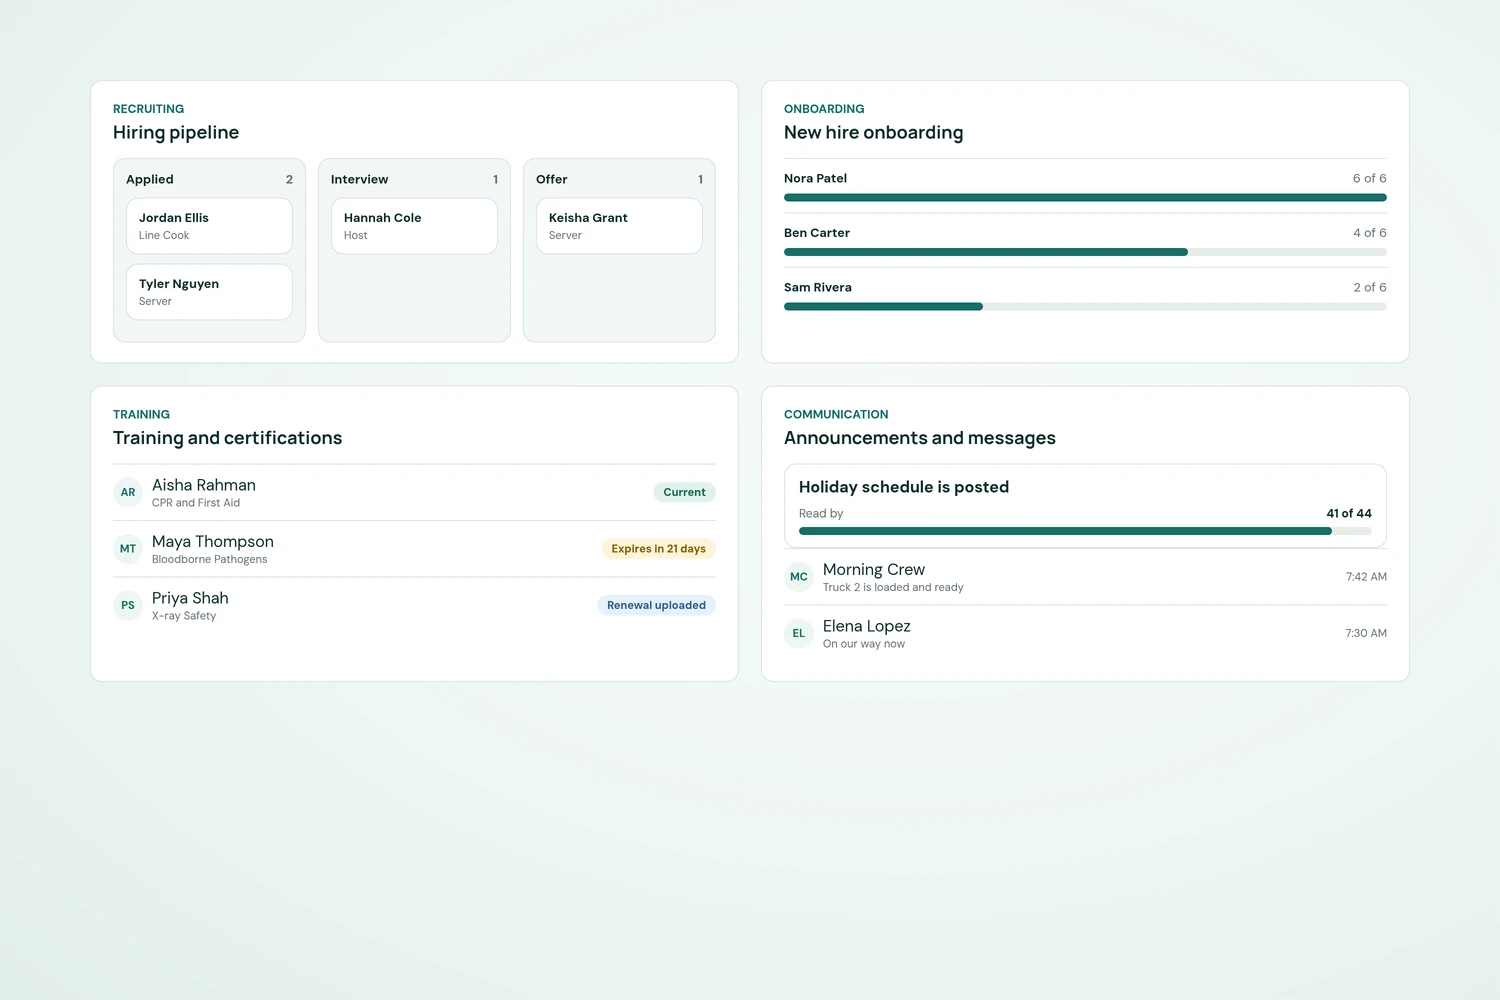Open Priya Shah's certification row
Image resolution: width=1500 pixels, height=1000 pixels.
(414, 605)
